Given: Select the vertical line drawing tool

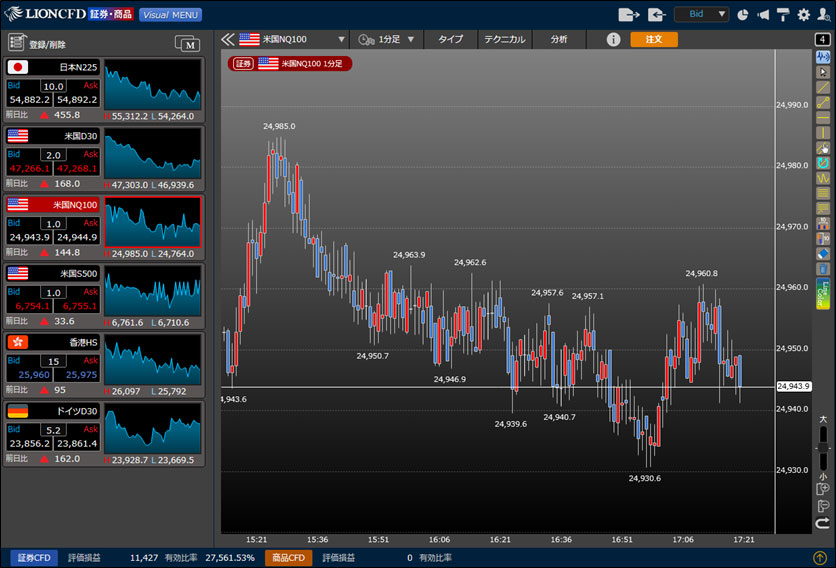Looking at the screenshot, I should coord(823,132).
